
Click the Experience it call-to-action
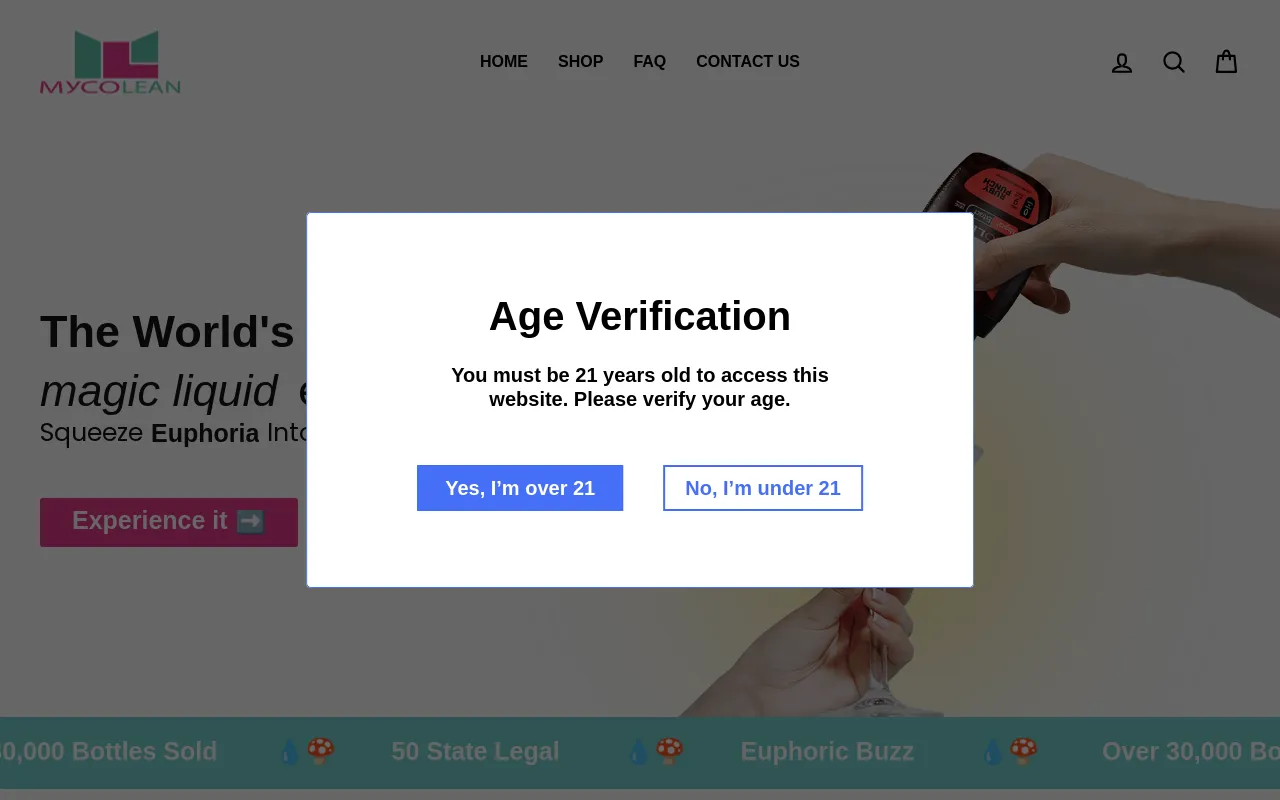[168, 521]
